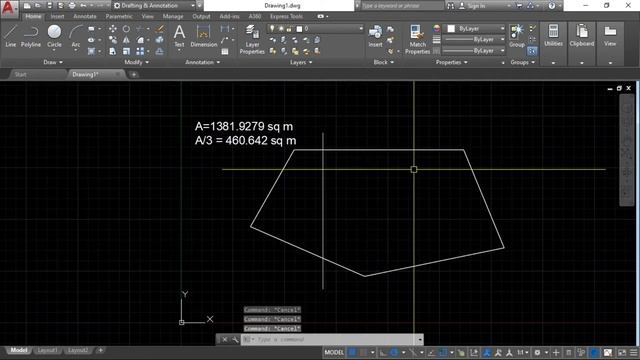Expand the Properties panel dropdown
Screen dimensions: 640x360
451,62
